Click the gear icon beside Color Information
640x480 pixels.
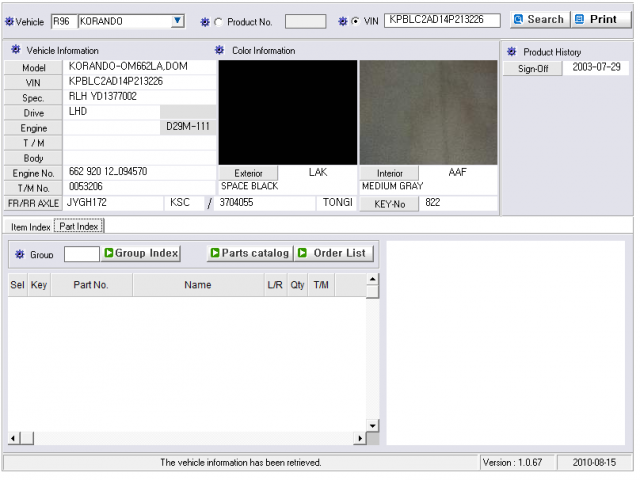220,50
